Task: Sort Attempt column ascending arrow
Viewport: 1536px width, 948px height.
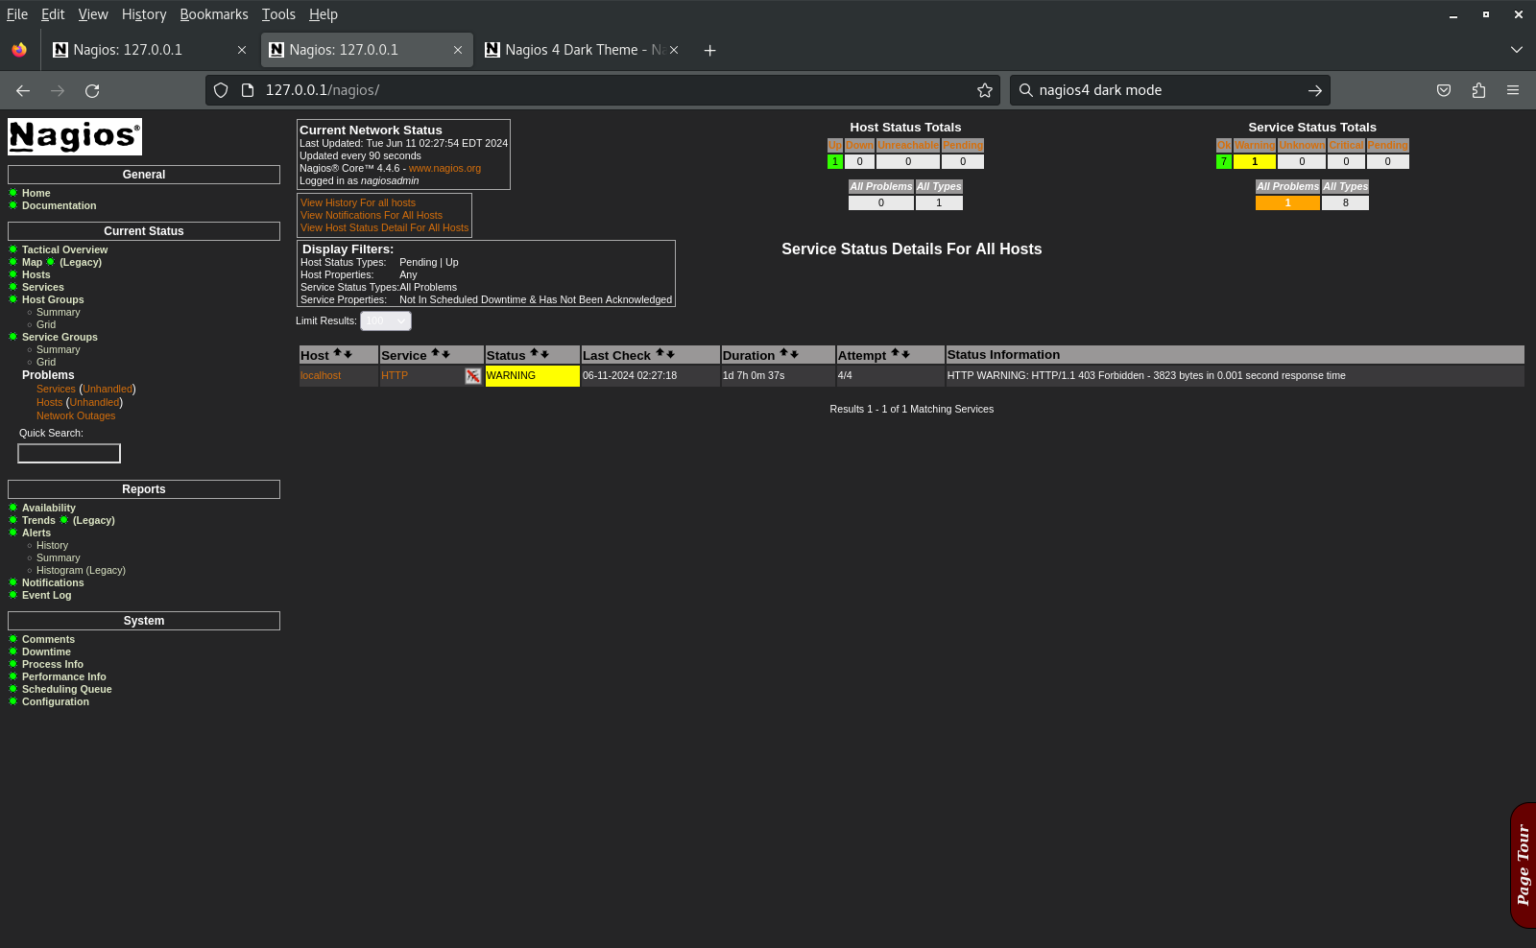Action: click(895, 354)
